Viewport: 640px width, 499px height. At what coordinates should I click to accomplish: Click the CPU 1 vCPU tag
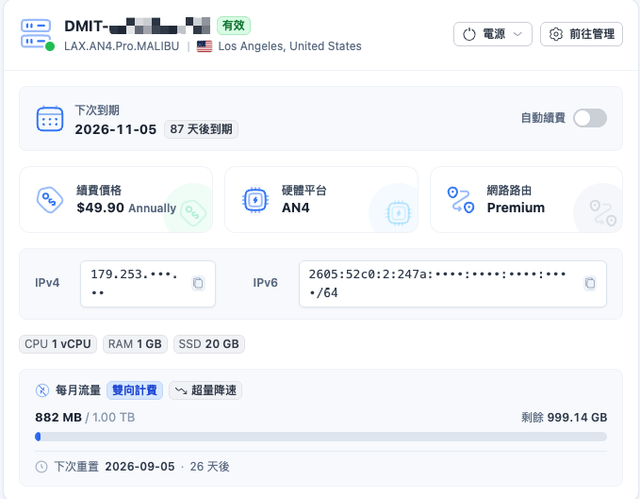[58, 344]
